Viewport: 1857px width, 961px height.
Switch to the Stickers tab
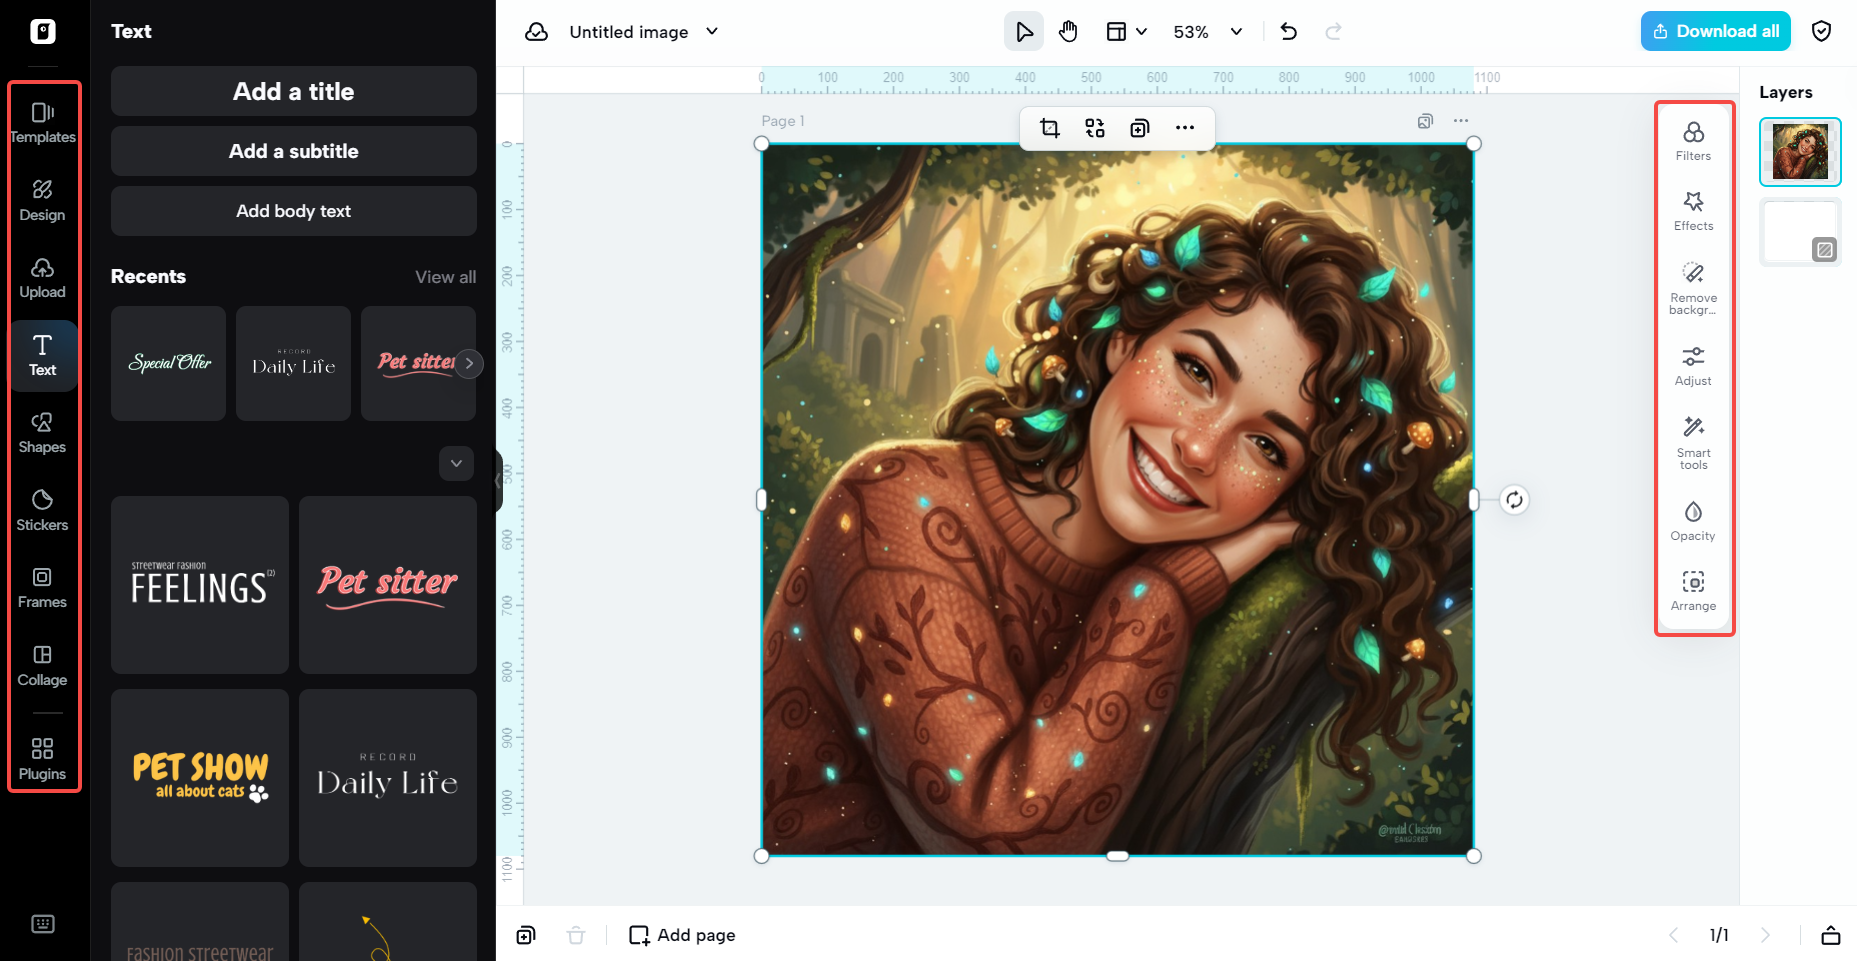42,509
